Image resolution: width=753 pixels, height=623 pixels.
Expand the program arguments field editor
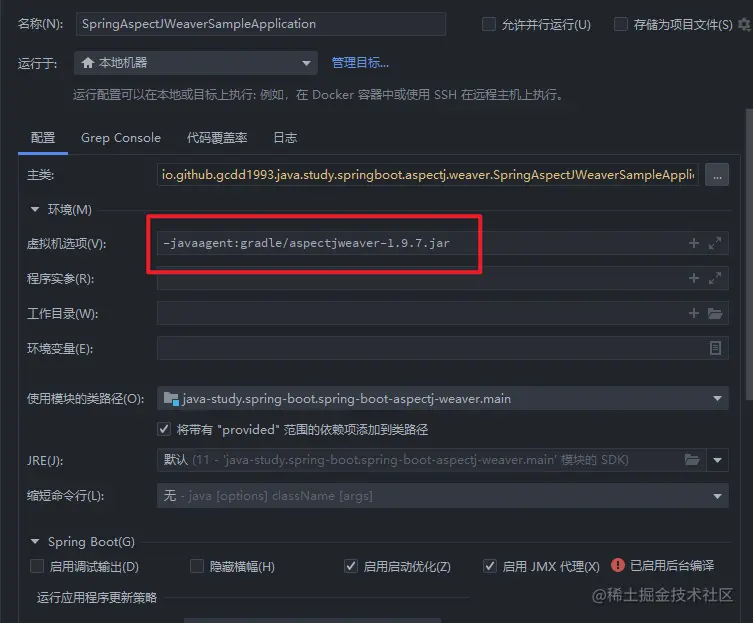(715, 278)
